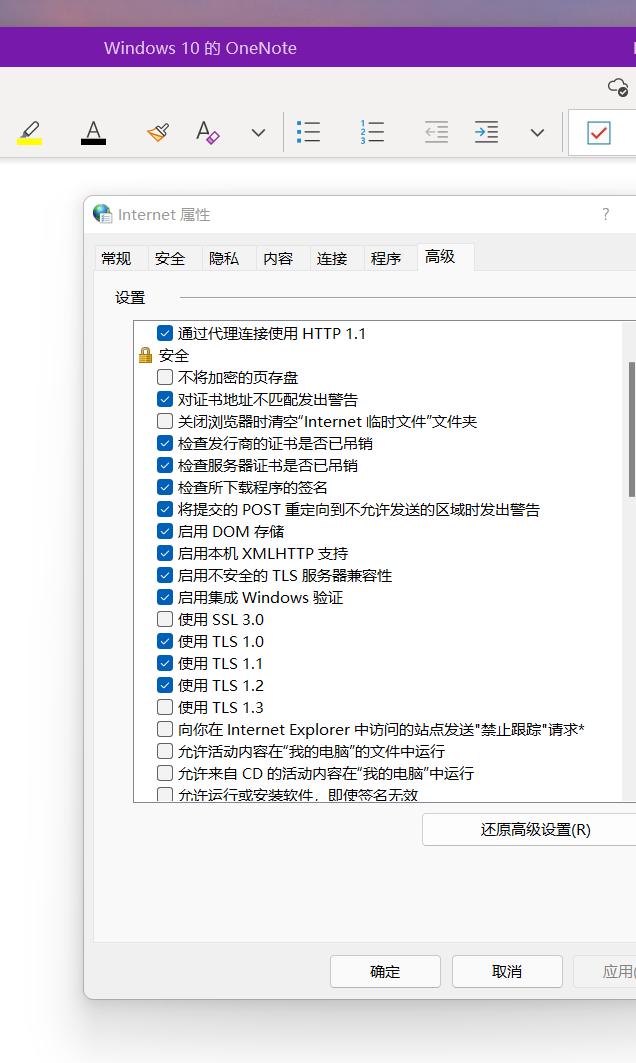Enable 不将加密的页存盘 option
The height and width of the screenshot is (1063, 636).
point(165,377)
